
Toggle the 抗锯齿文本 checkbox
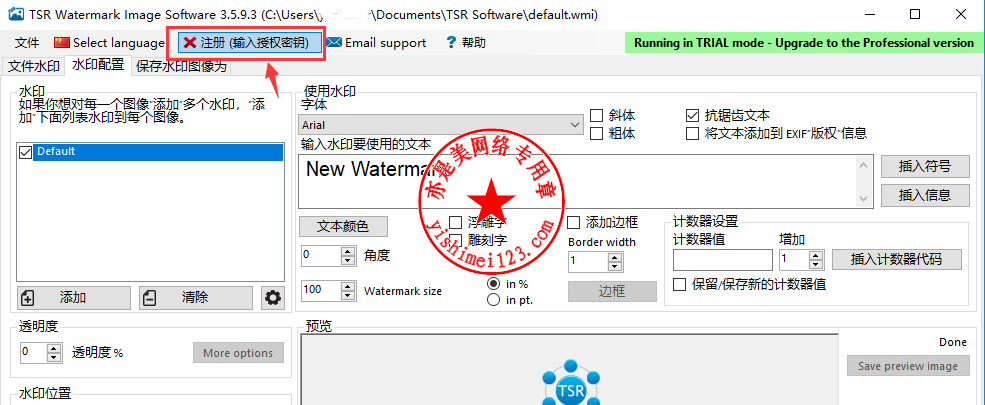tap(692, 116)
